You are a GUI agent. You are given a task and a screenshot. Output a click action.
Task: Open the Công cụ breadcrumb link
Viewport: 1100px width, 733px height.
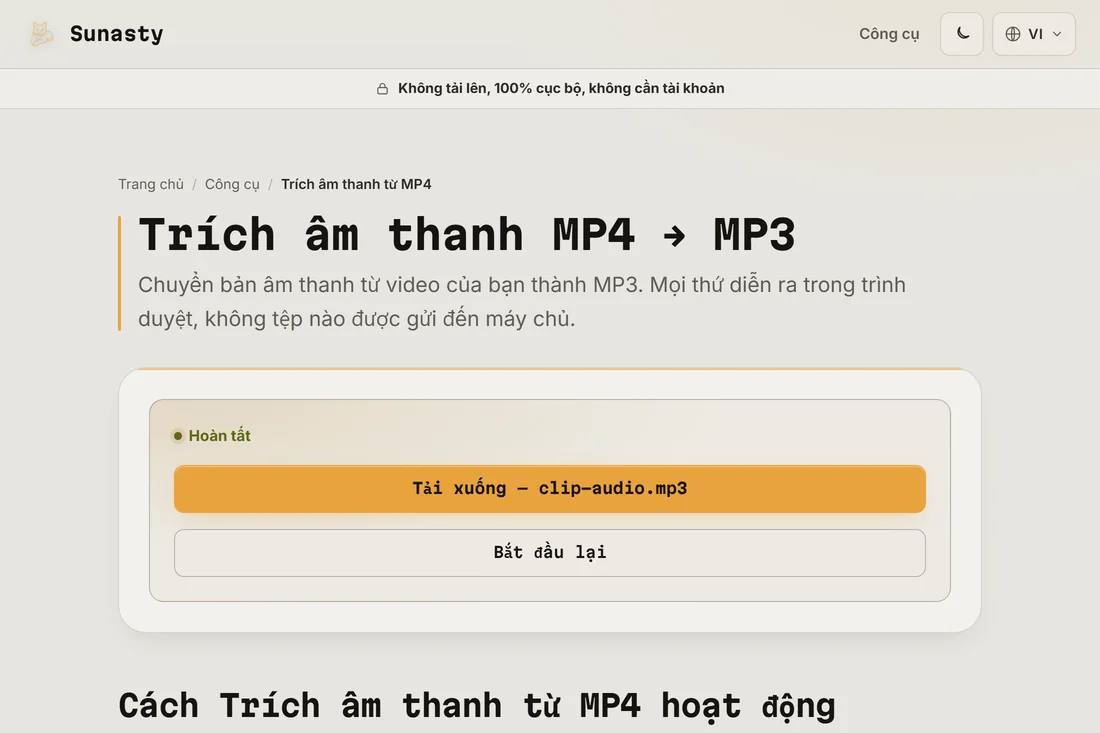(x=232, y=184)
